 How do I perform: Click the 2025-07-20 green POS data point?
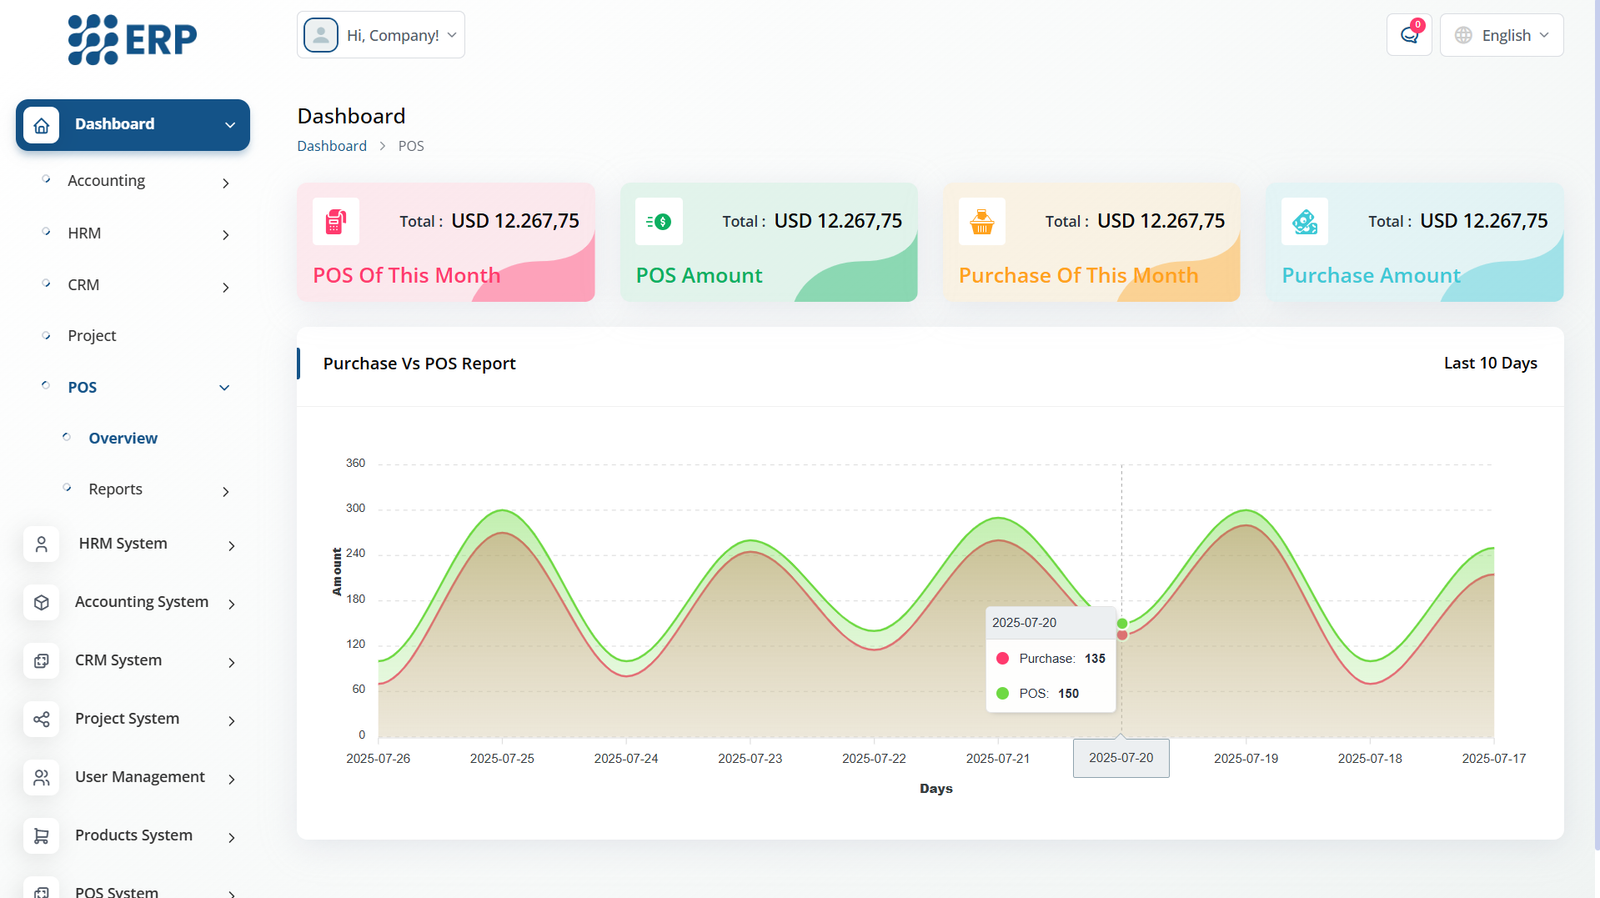tap(1122, 623)
